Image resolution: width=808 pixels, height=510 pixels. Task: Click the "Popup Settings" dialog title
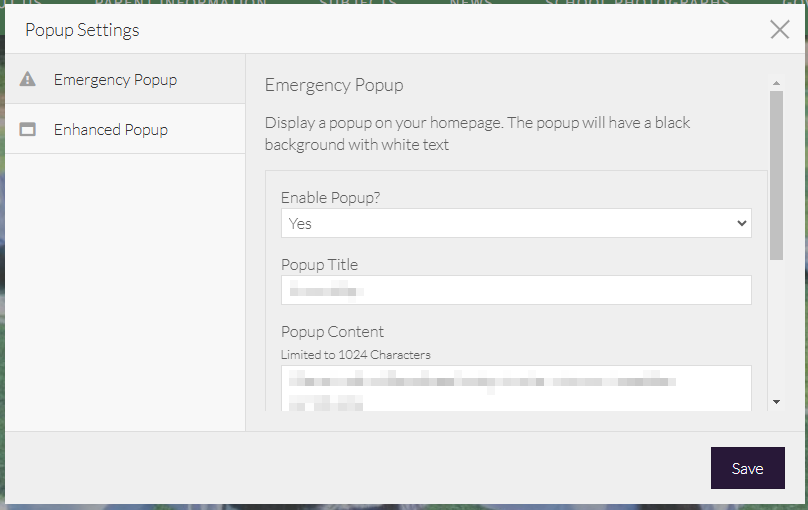point(82,29)
